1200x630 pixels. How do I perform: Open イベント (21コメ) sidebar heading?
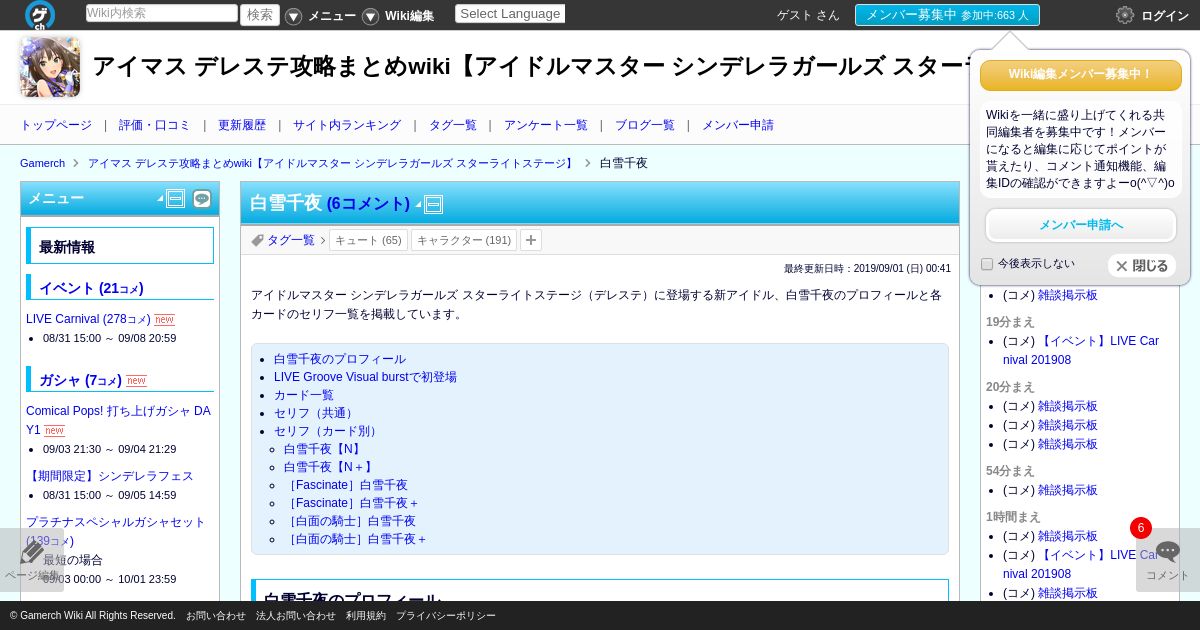(91, 288)
